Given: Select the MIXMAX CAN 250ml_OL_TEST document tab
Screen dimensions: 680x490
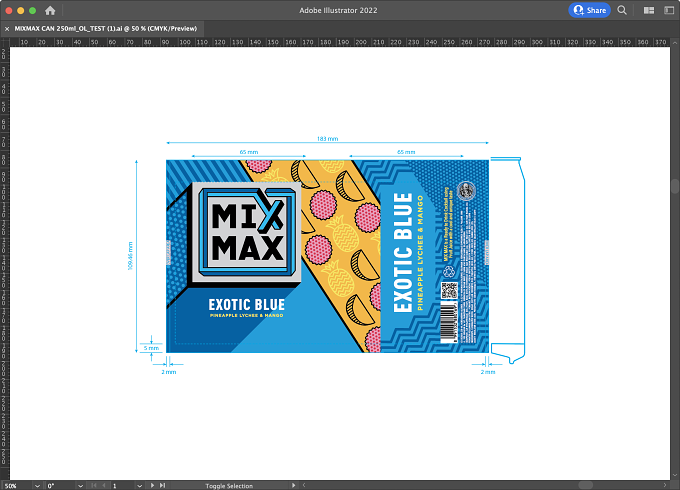Looking at the screenshot, I should (106, 29).
